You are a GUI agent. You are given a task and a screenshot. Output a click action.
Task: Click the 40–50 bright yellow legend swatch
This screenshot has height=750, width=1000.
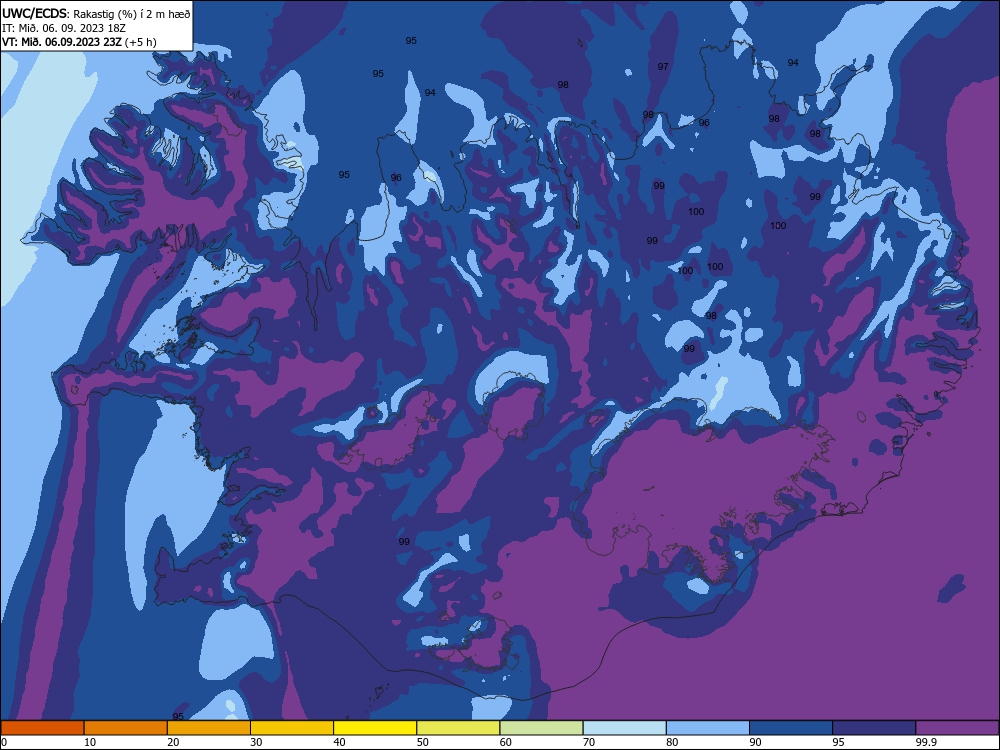tap(375, 728)
